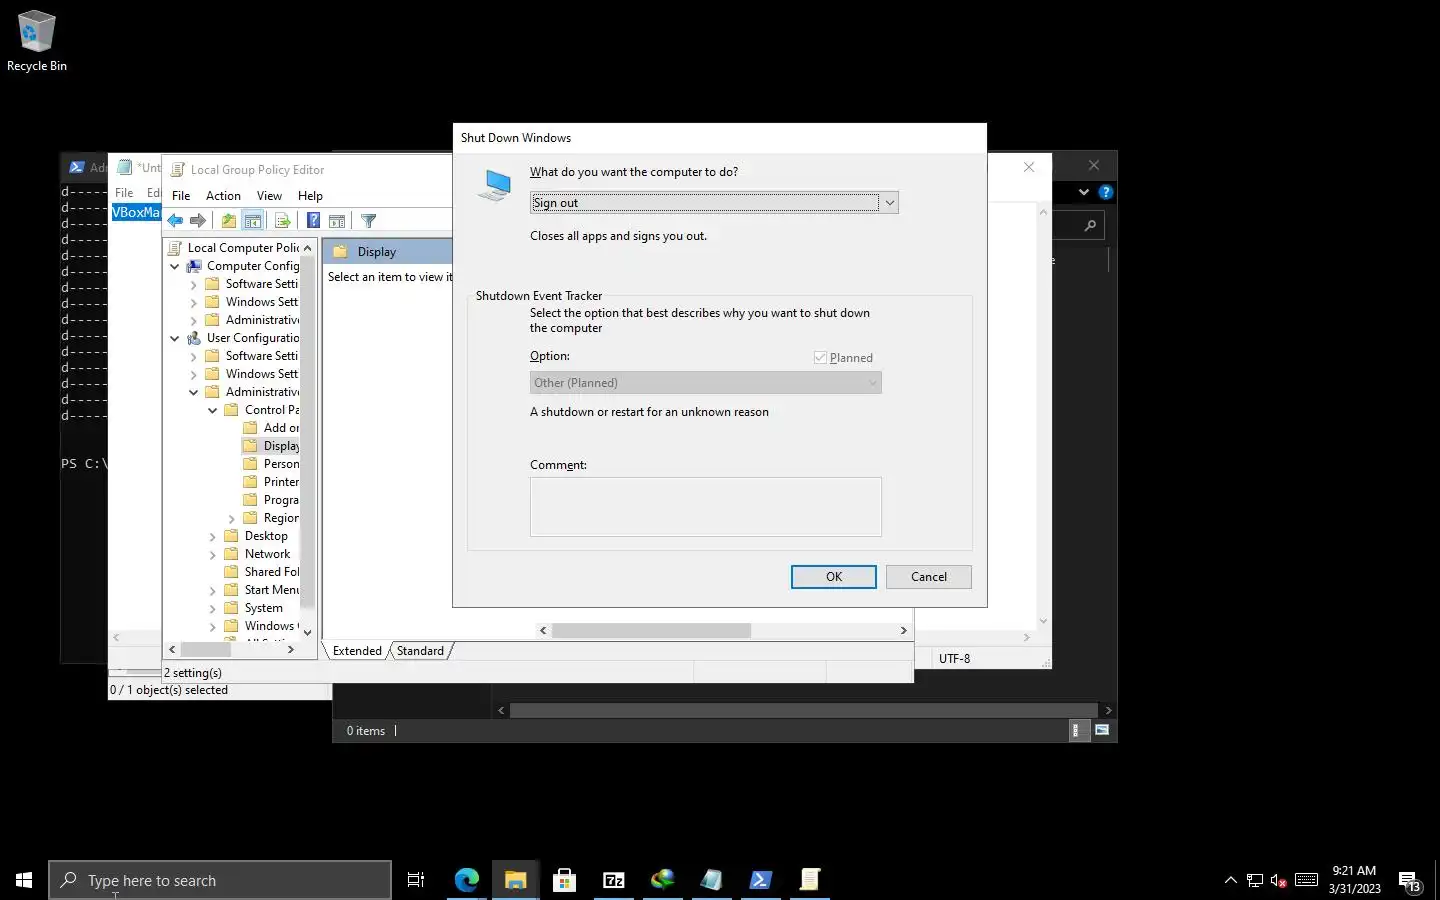Show hidden tray icons chevron
The image size is (1440, 900).
(1230, 880)
